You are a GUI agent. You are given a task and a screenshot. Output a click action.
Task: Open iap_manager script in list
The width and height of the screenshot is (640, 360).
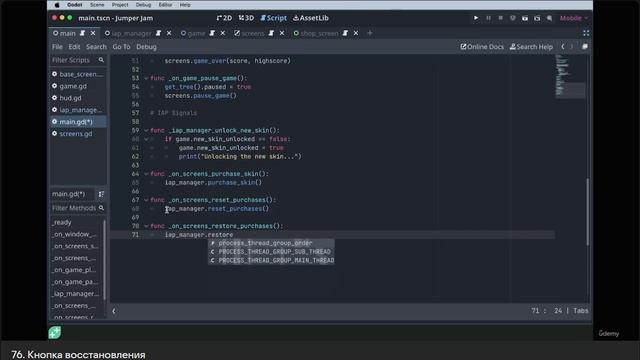pyautogui.click(x=78, y=110)
